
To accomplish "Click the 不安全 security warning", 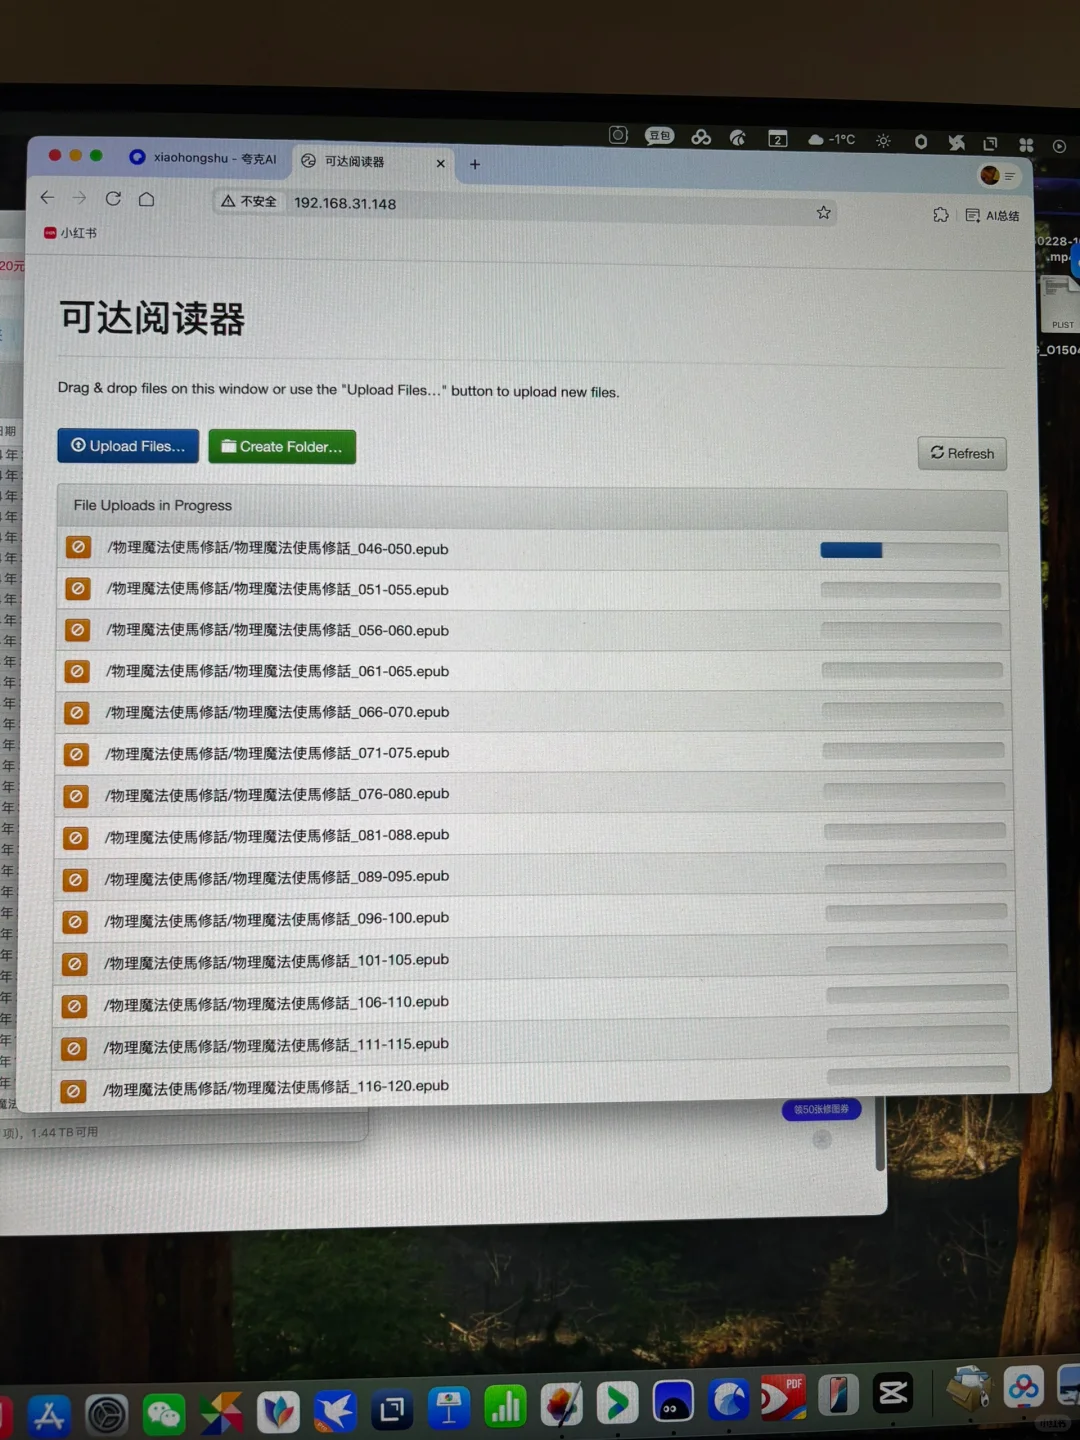I will [x=249, y=201].
